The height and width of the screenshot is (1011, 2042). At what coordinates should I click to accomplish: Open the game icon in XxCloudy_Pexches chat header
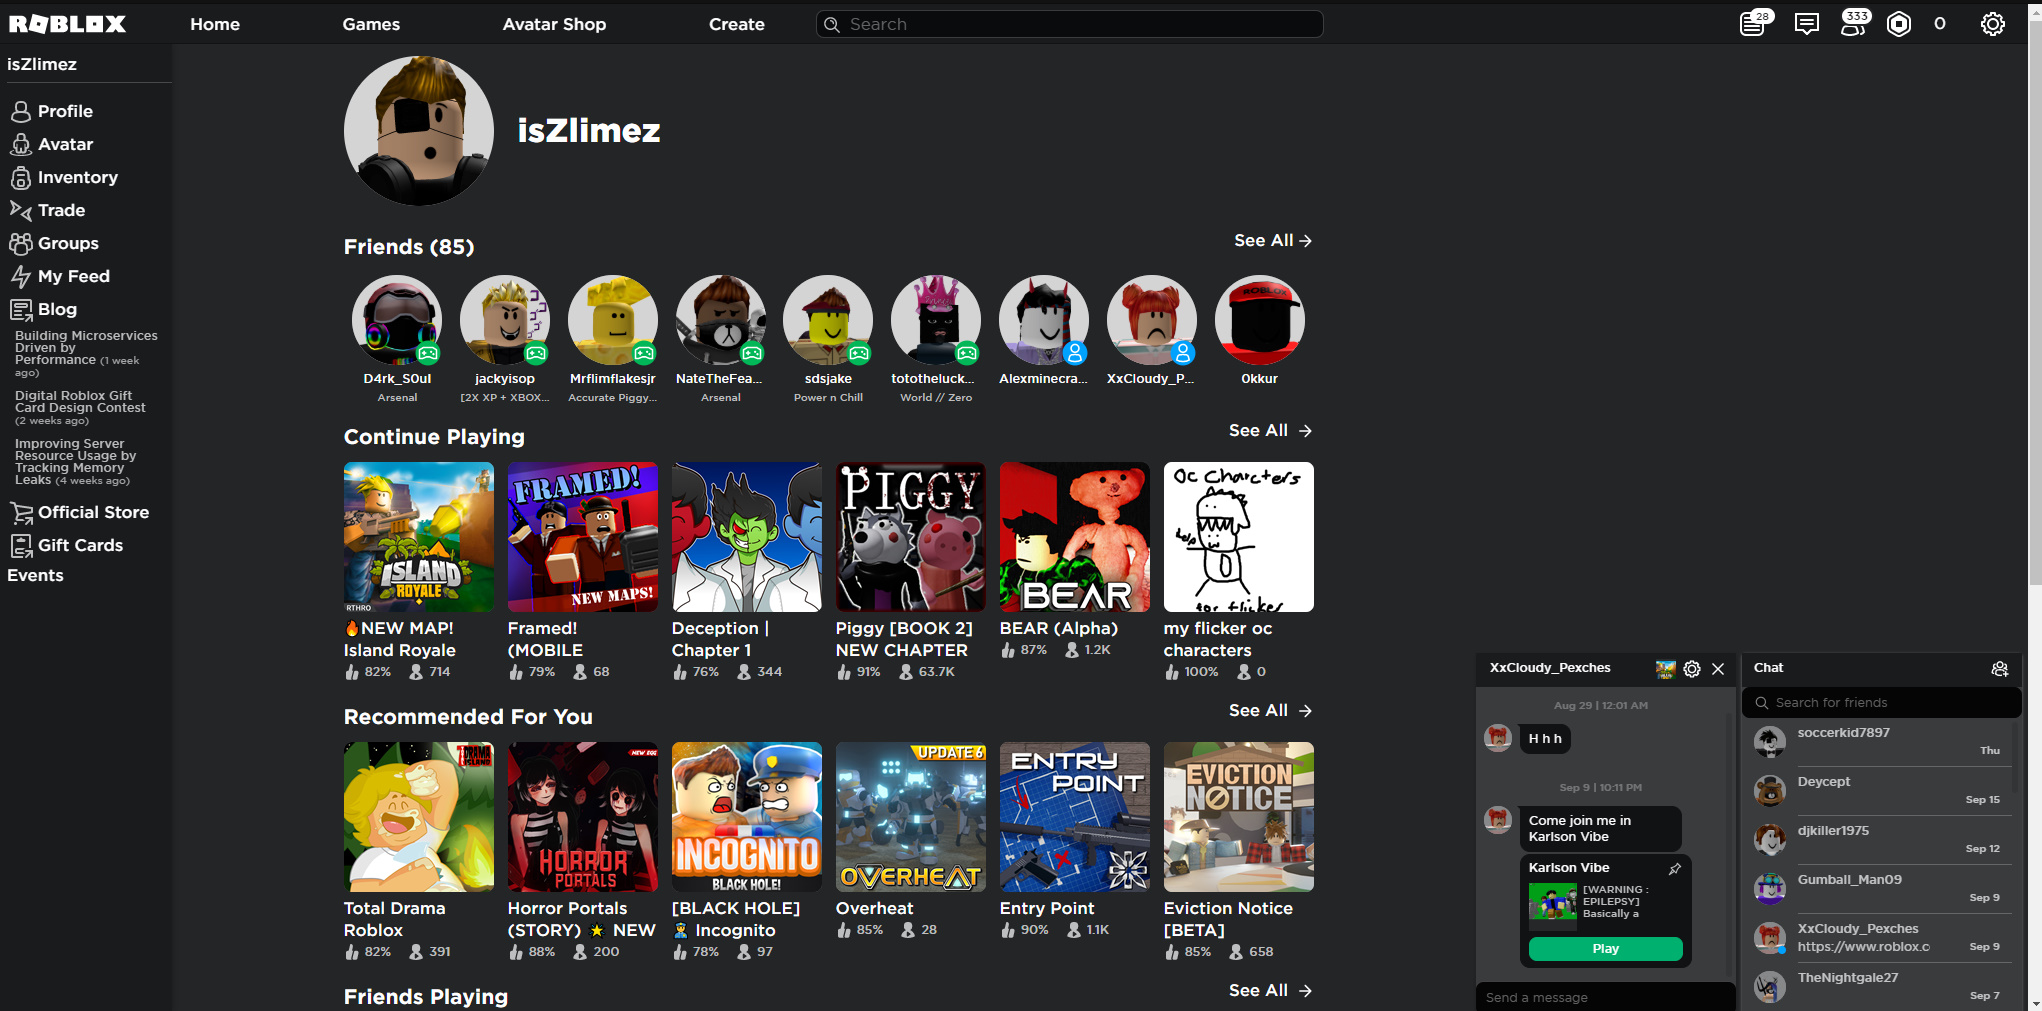click(x=1665, y=669)
